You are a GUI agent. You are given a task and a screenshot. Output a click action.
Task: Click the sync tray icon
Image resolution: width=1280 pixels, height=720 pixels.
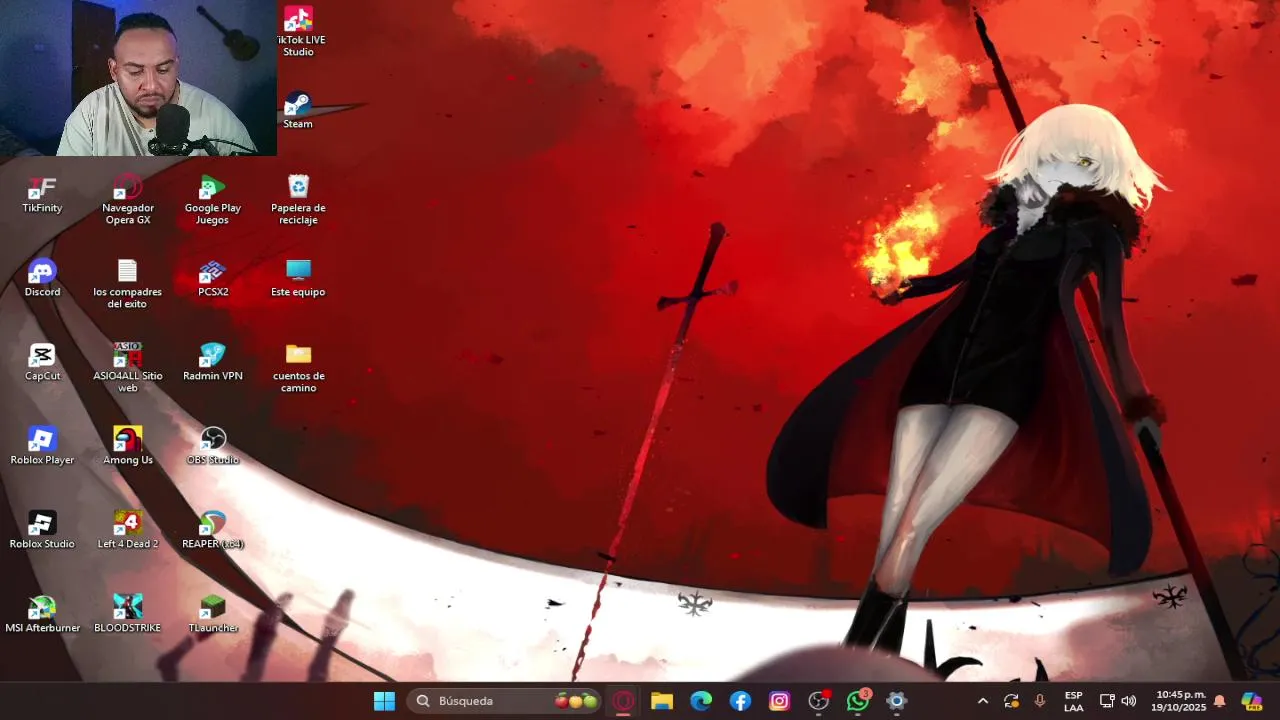(1011, 701)
